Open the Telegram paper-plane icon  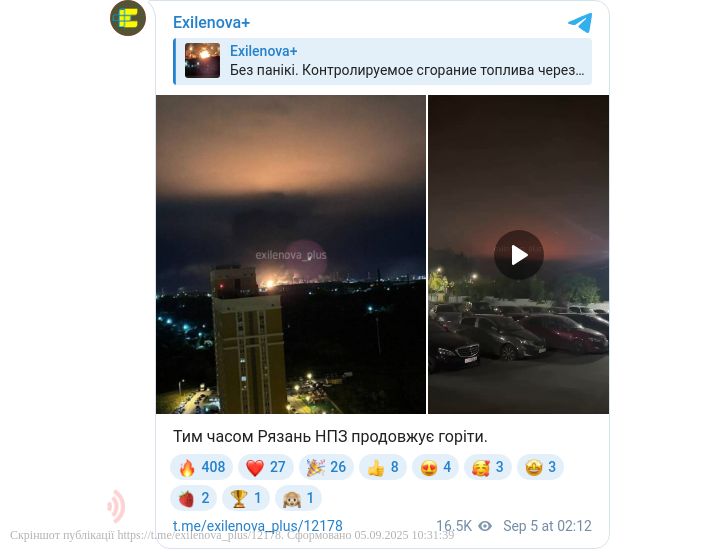point(580,23)
